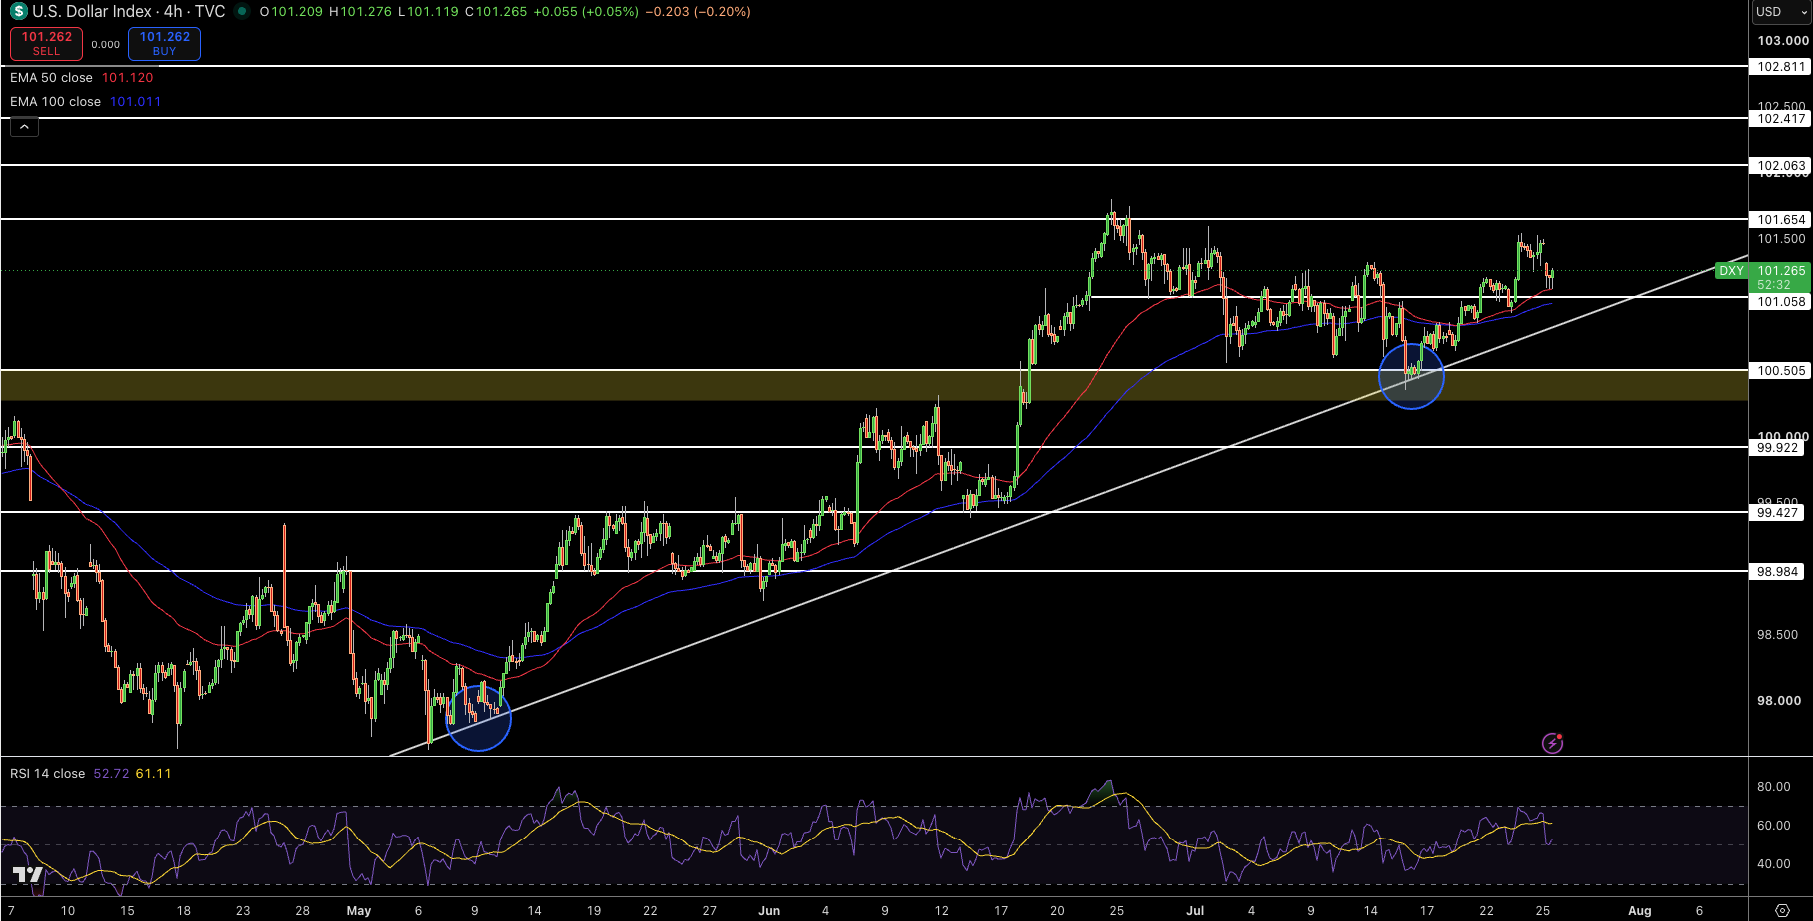Click the 103.000 price scale label

tap(1783, 41)
